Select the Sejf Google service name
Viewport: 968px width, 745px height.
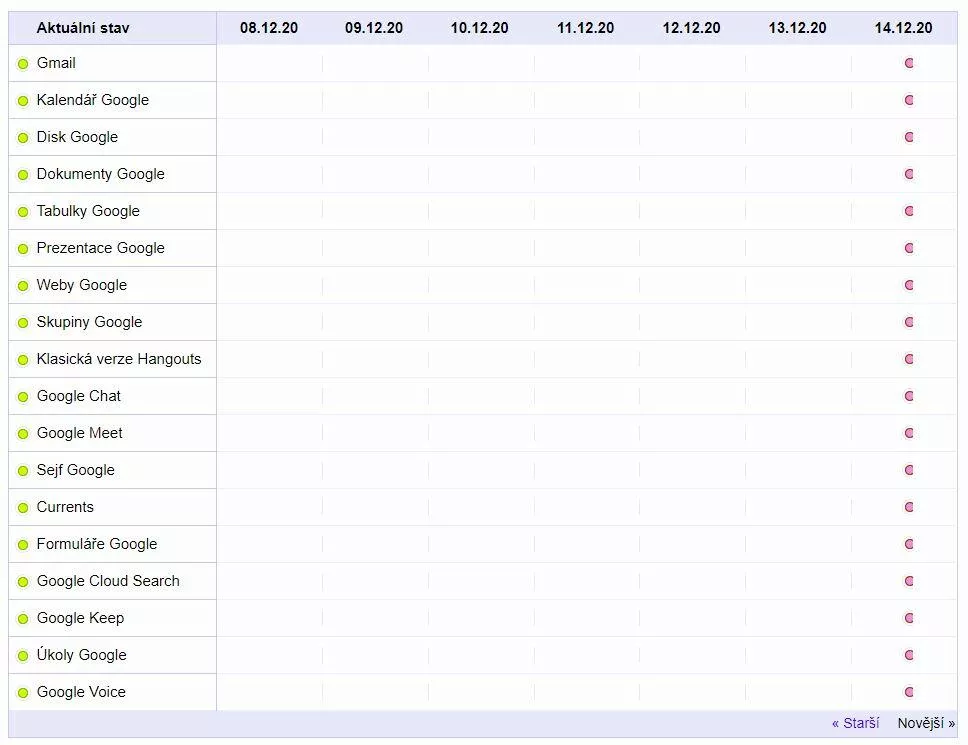(x=75, y=470)
